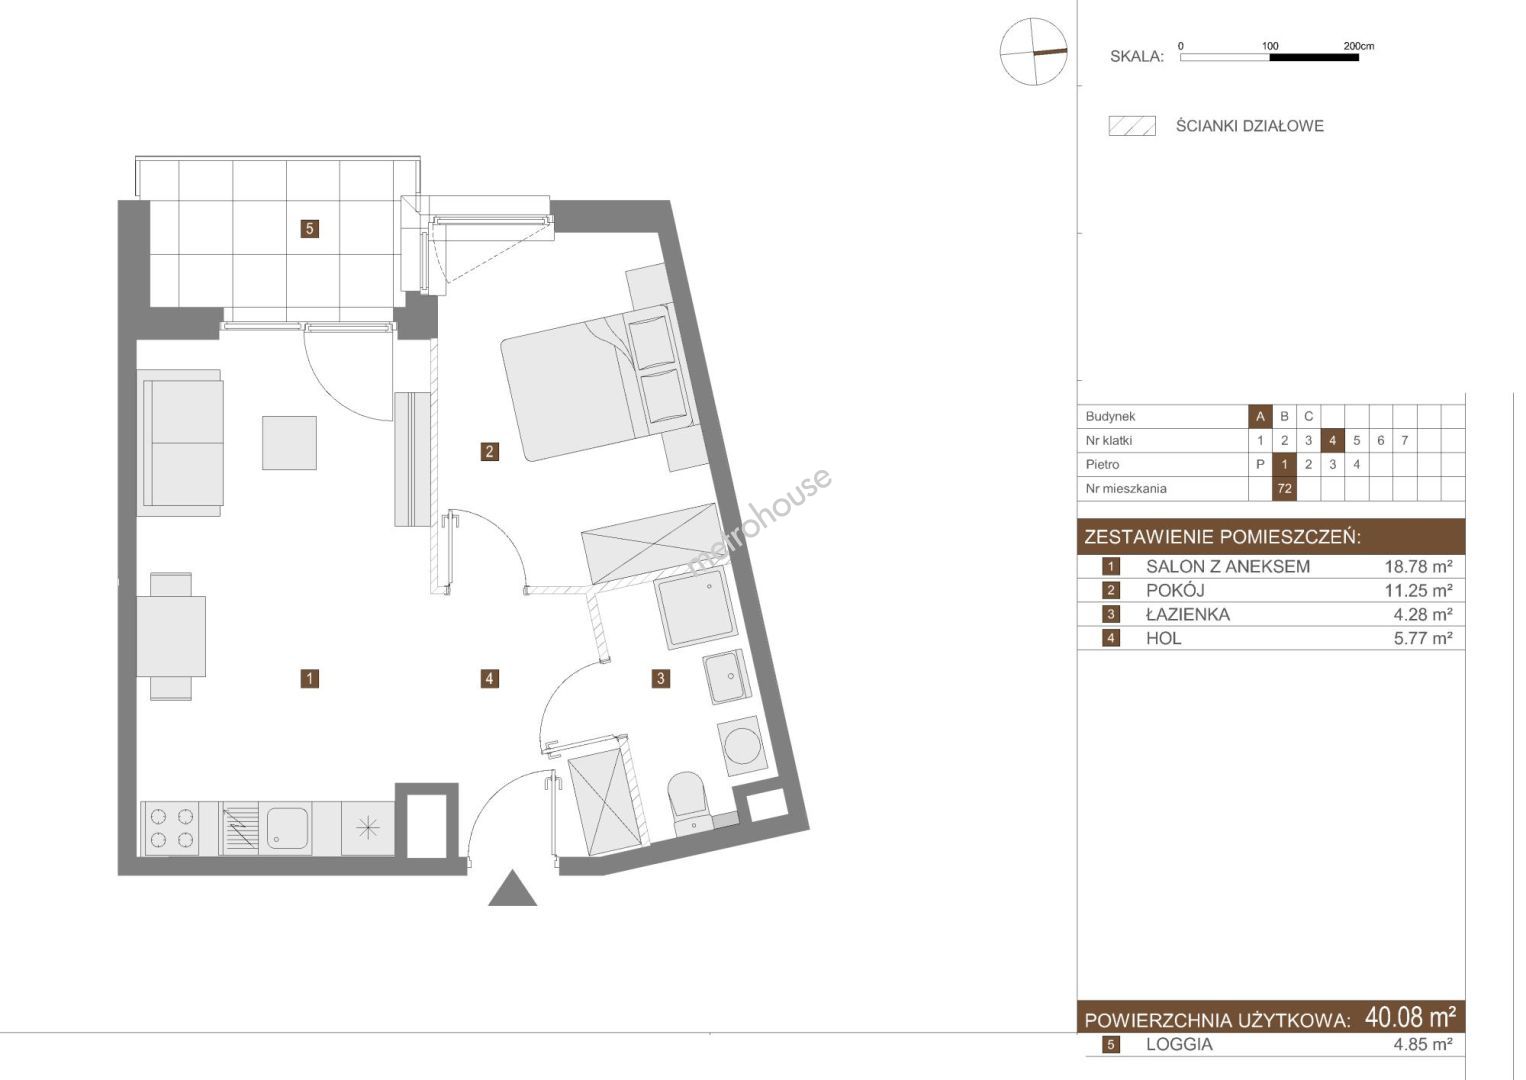Click apartment number 72 cell
The image size is (1526, 1080).
click(1284, 489)
